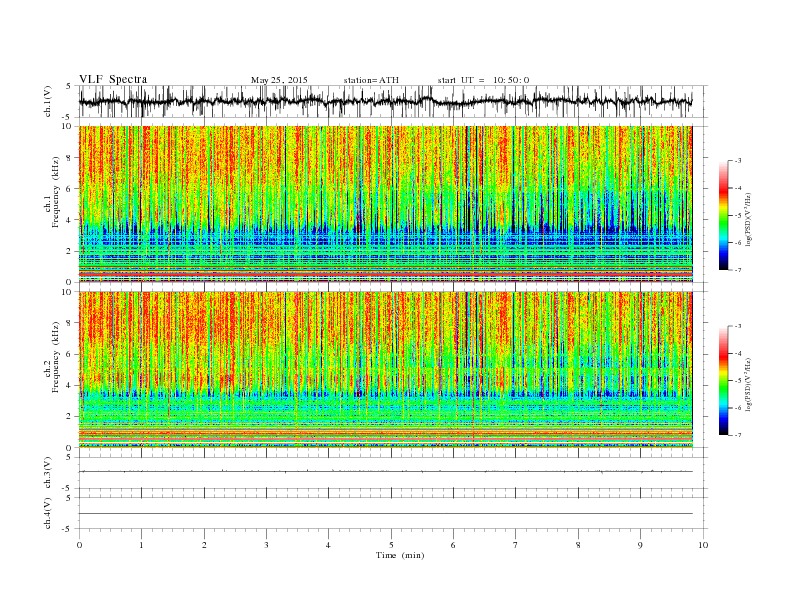792x612 pixels.
Task: Click the ch.3(V) axis label
Action: (x=48, y=473)
